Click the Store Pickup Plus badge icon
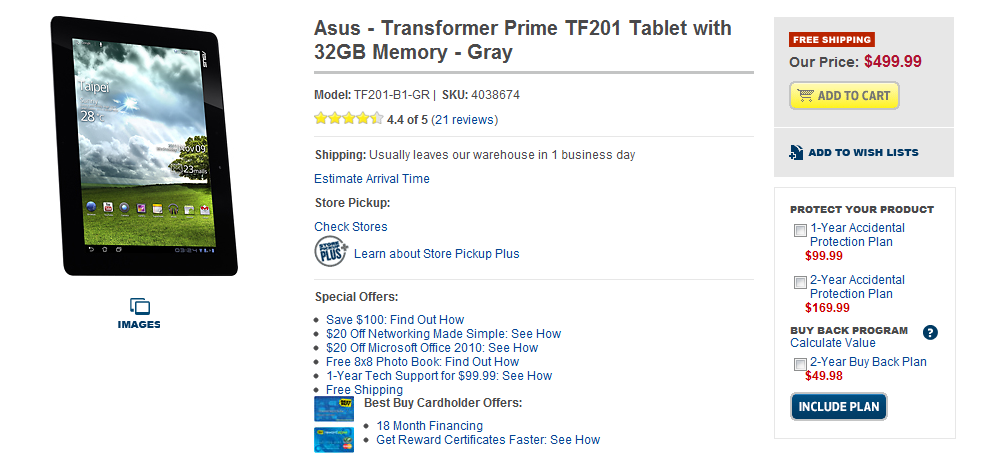 [331, 251]
